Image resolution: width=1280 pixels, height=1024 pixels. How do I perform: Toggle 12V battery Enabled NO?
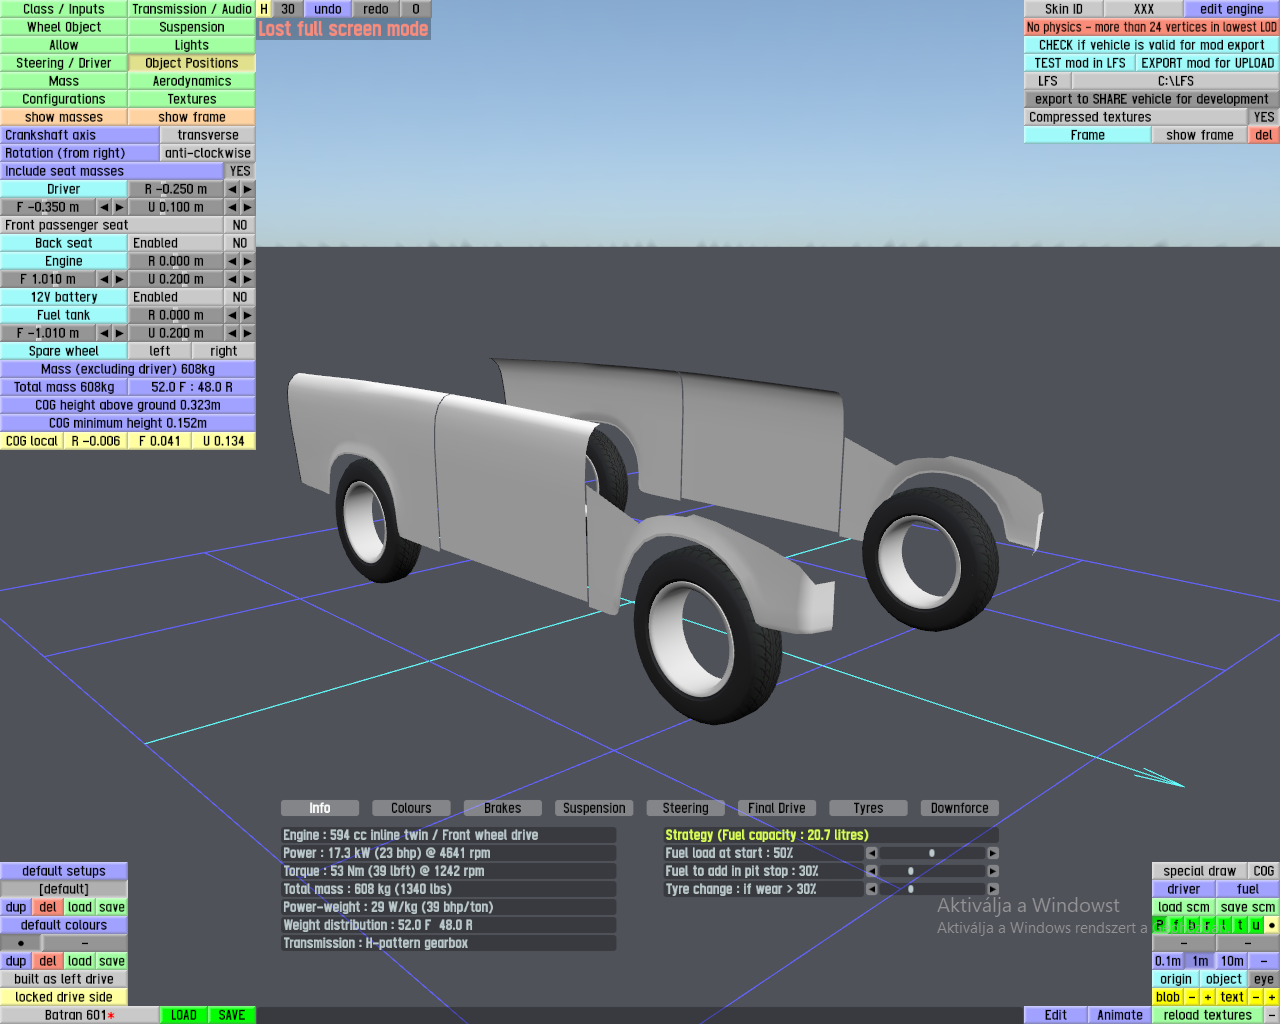coord(240,297)
